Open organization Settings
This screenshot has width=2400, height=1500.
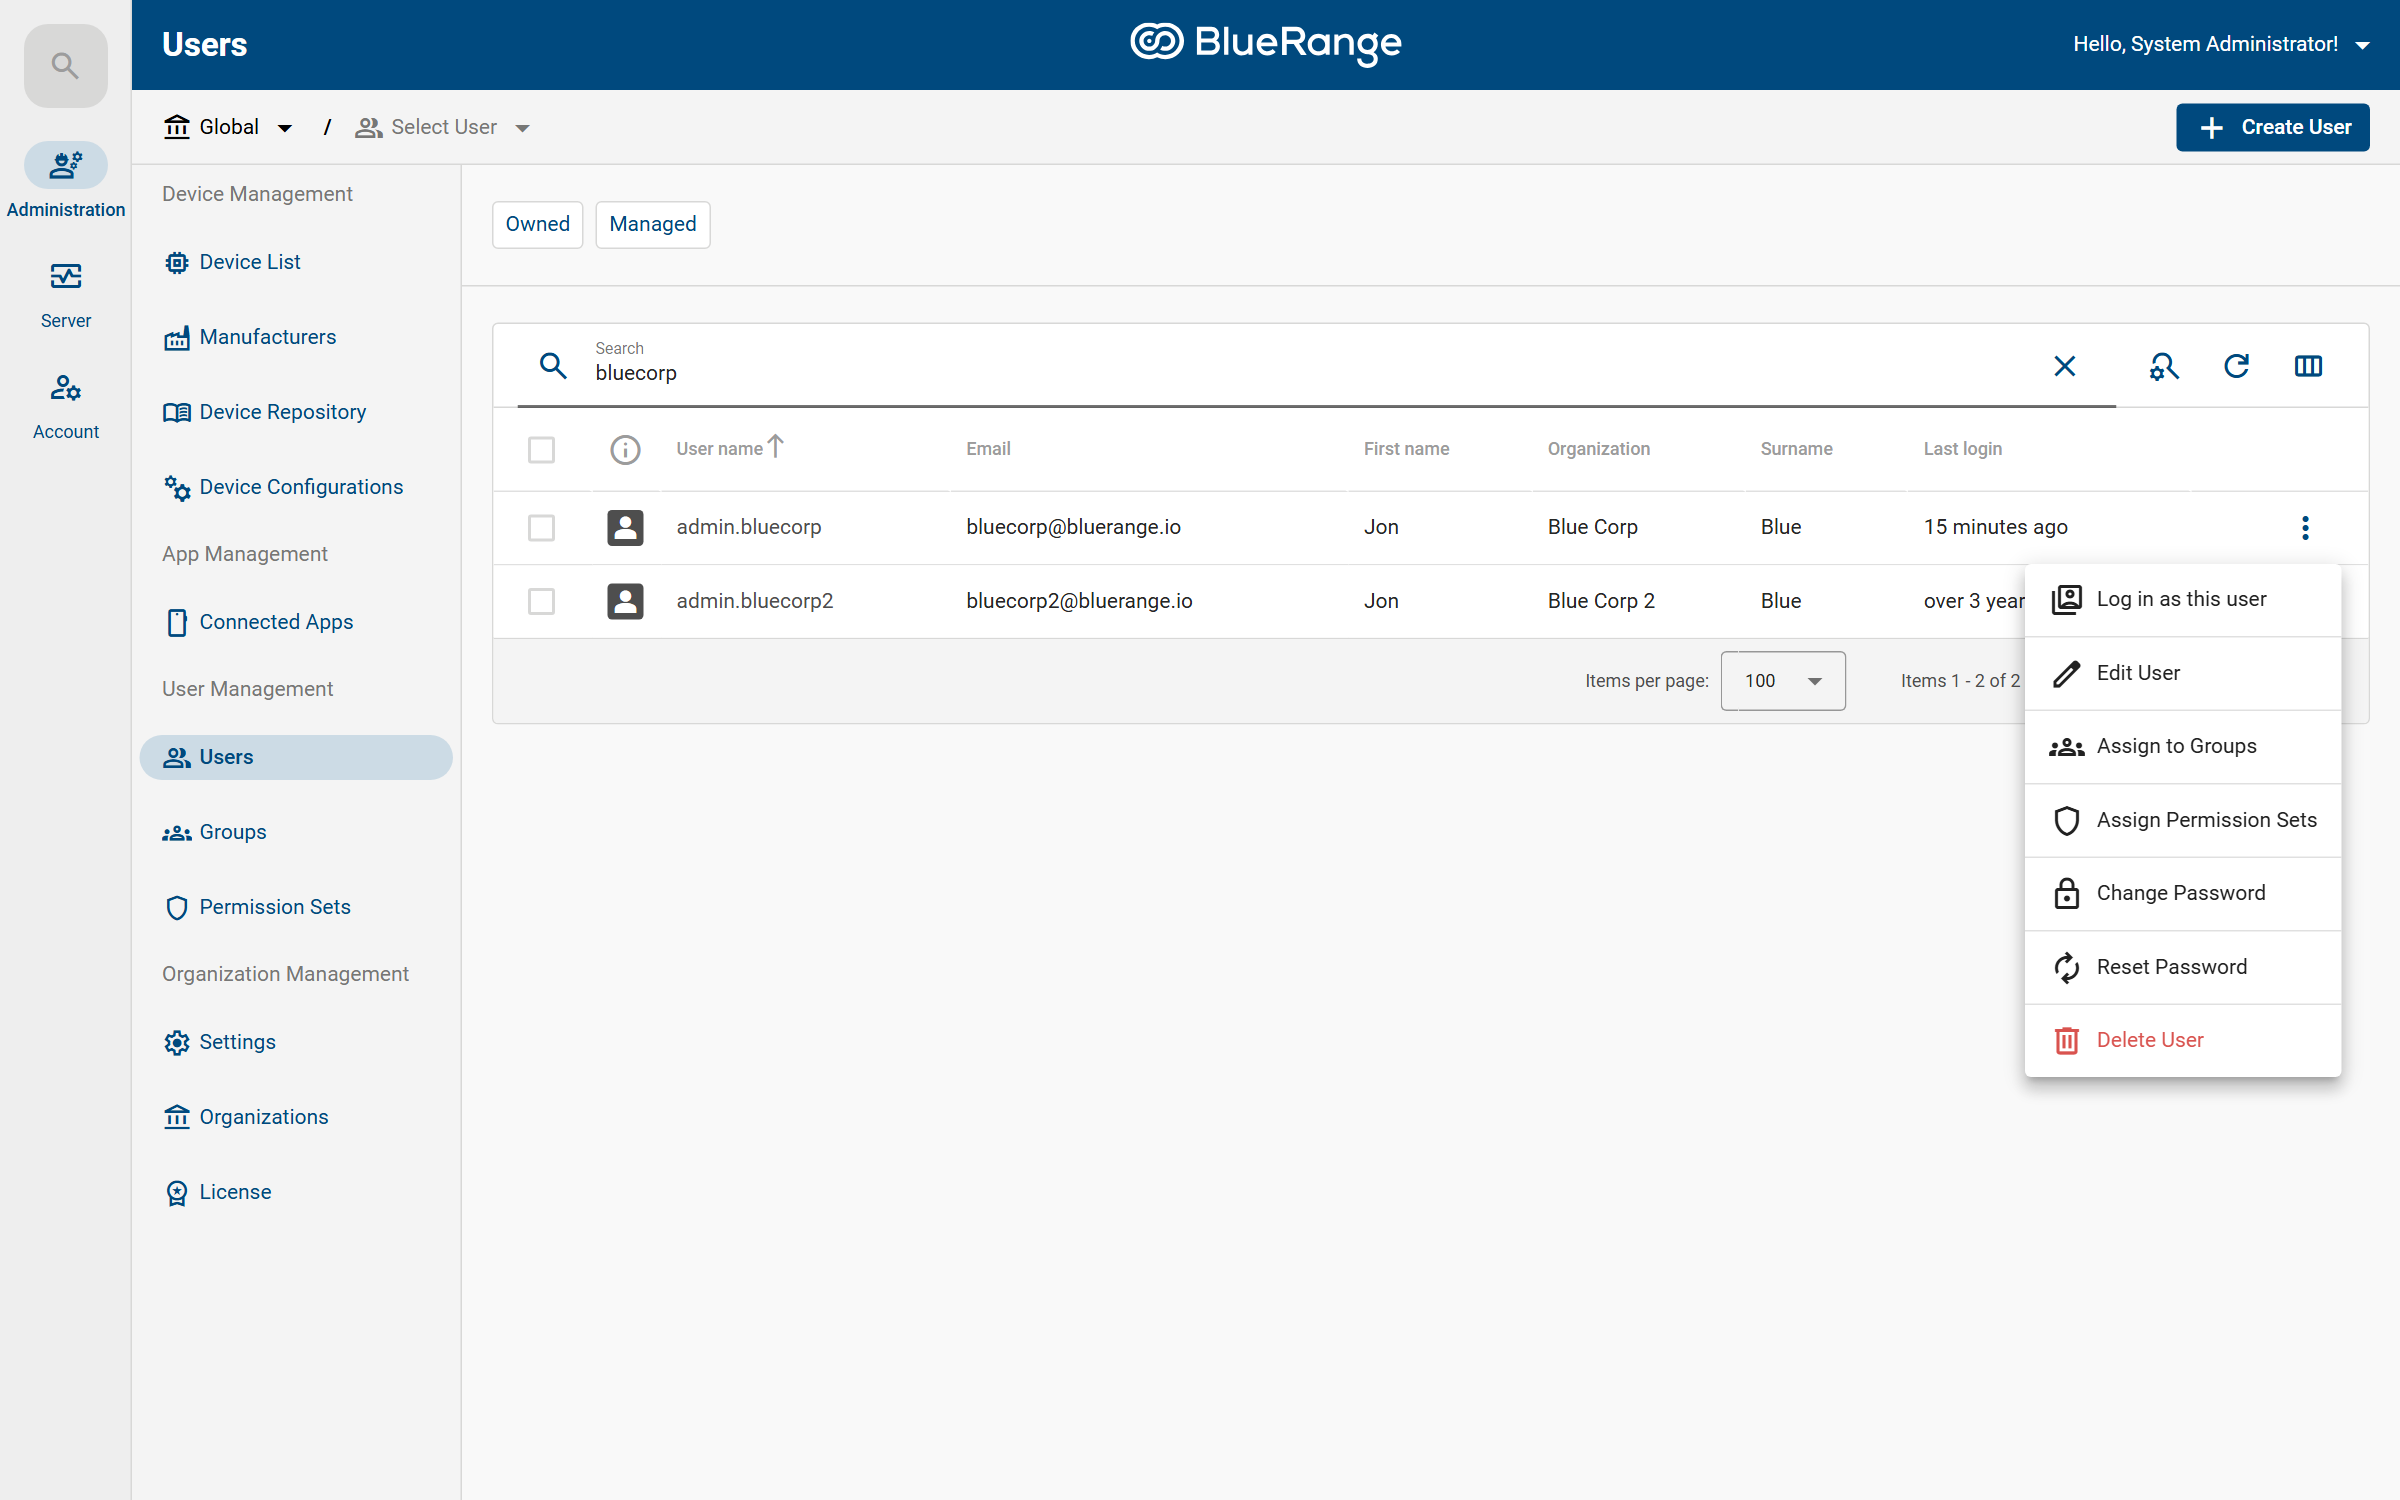[x=296, y=1042]
